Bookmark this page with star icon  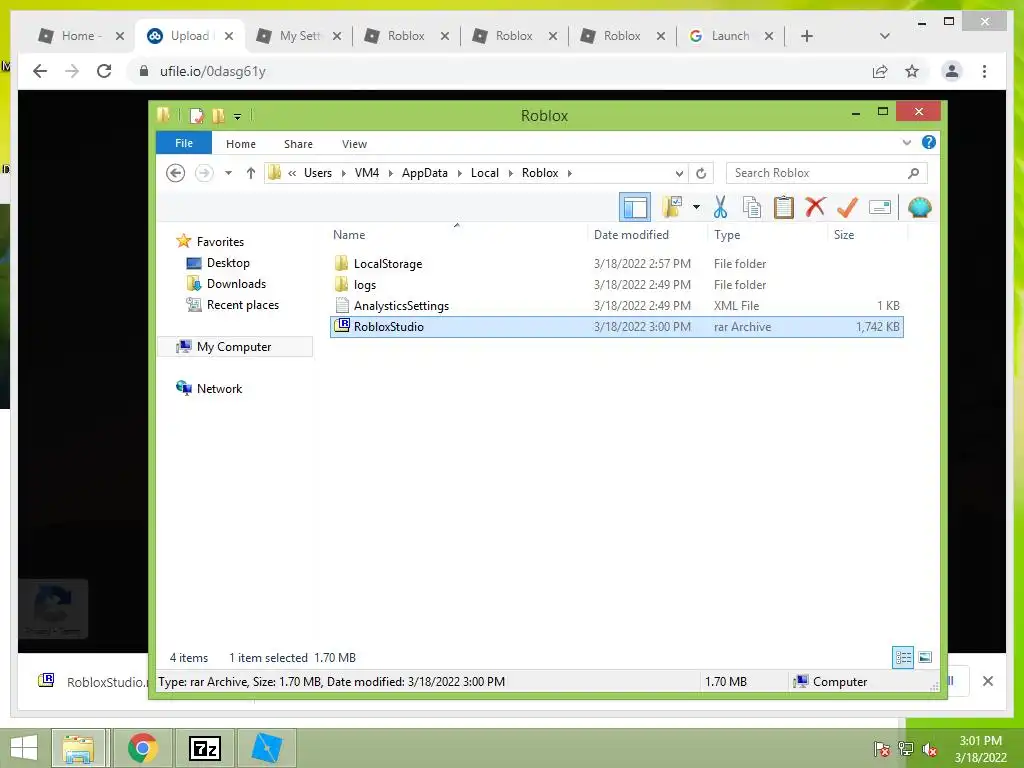(x=912, y=71)
